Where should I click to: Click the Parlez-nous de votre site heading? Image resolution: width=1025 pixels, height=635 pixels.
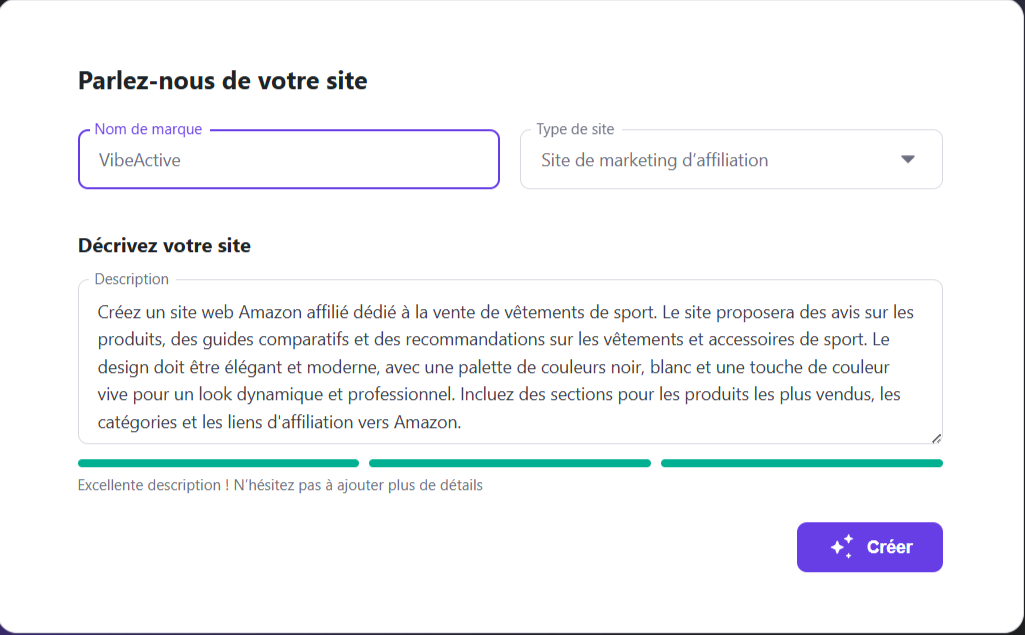(223, 80)
